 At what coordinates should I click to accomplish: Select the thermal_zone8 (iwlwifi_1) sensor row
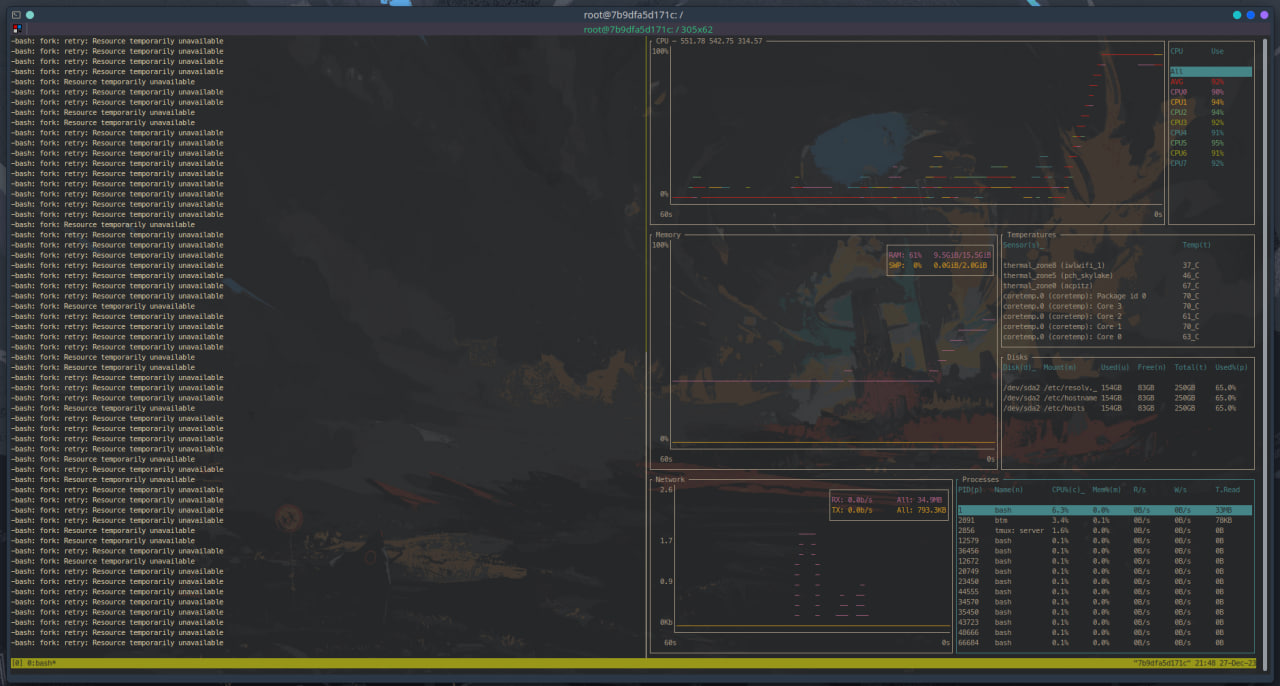tap(1127, 265)
